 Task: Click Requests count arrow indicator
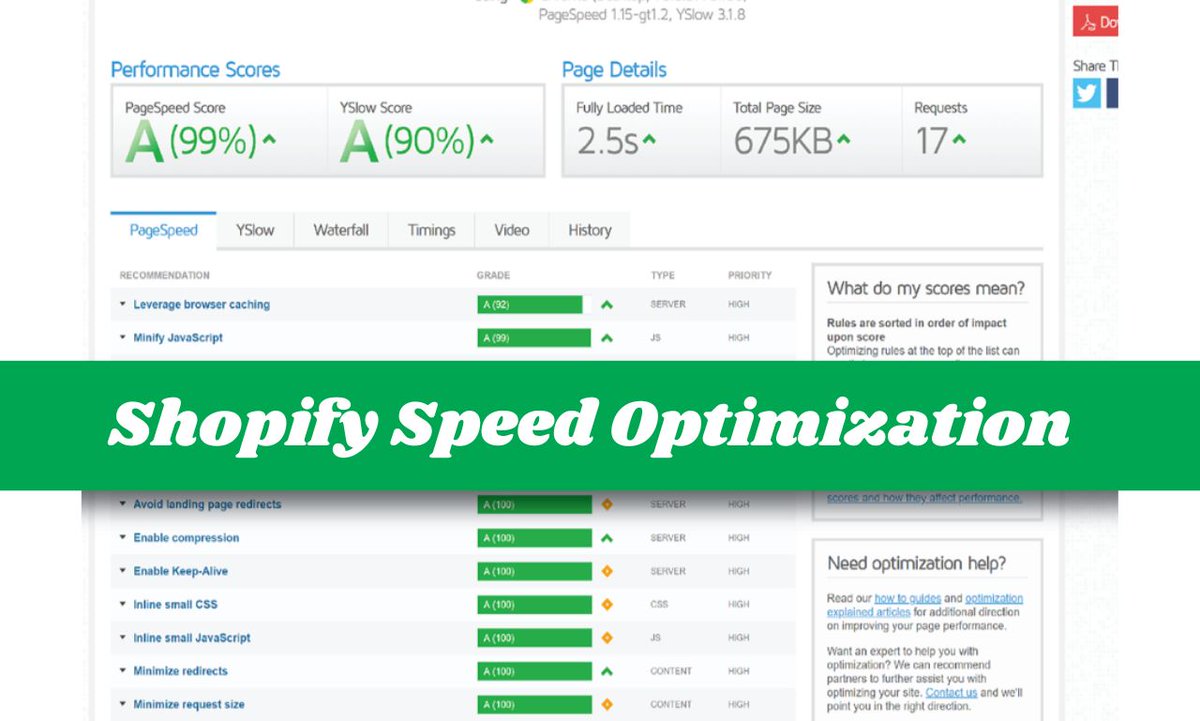(x=959, y=140)
